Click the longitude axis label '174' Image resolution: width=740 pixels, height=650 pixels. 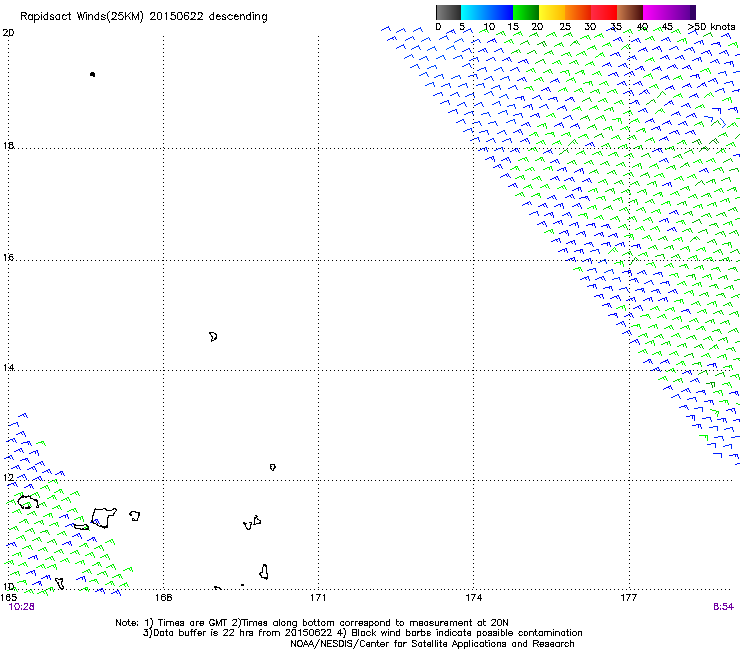(x=473, y=598)
